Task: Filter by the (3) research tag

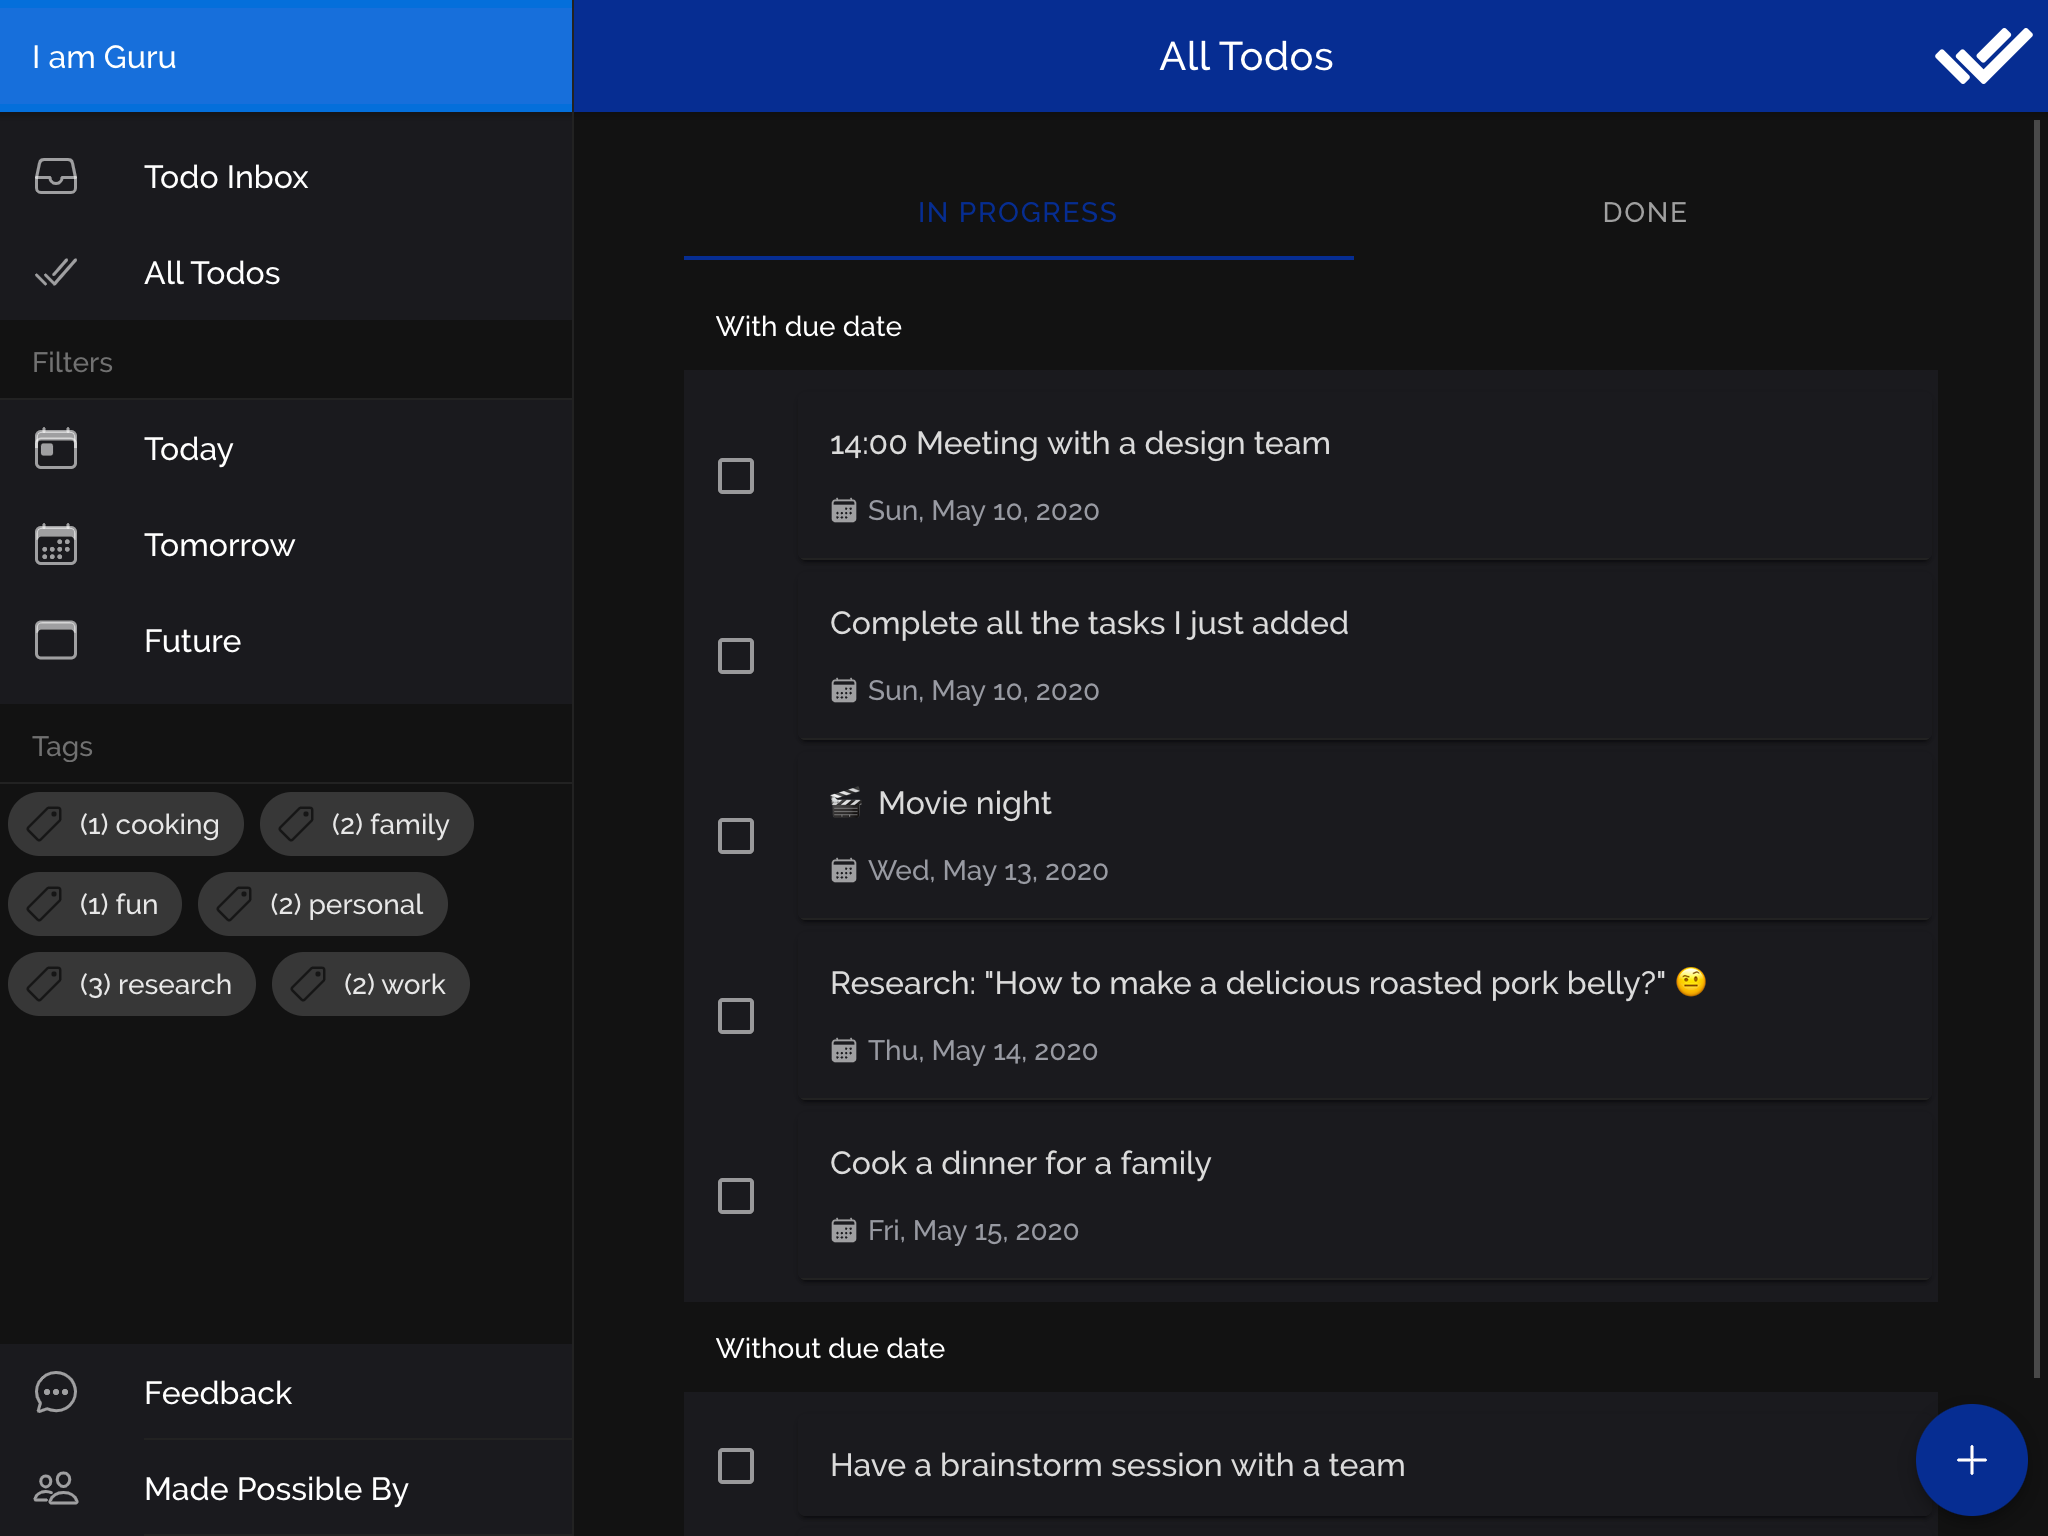Action: [132, 984]
